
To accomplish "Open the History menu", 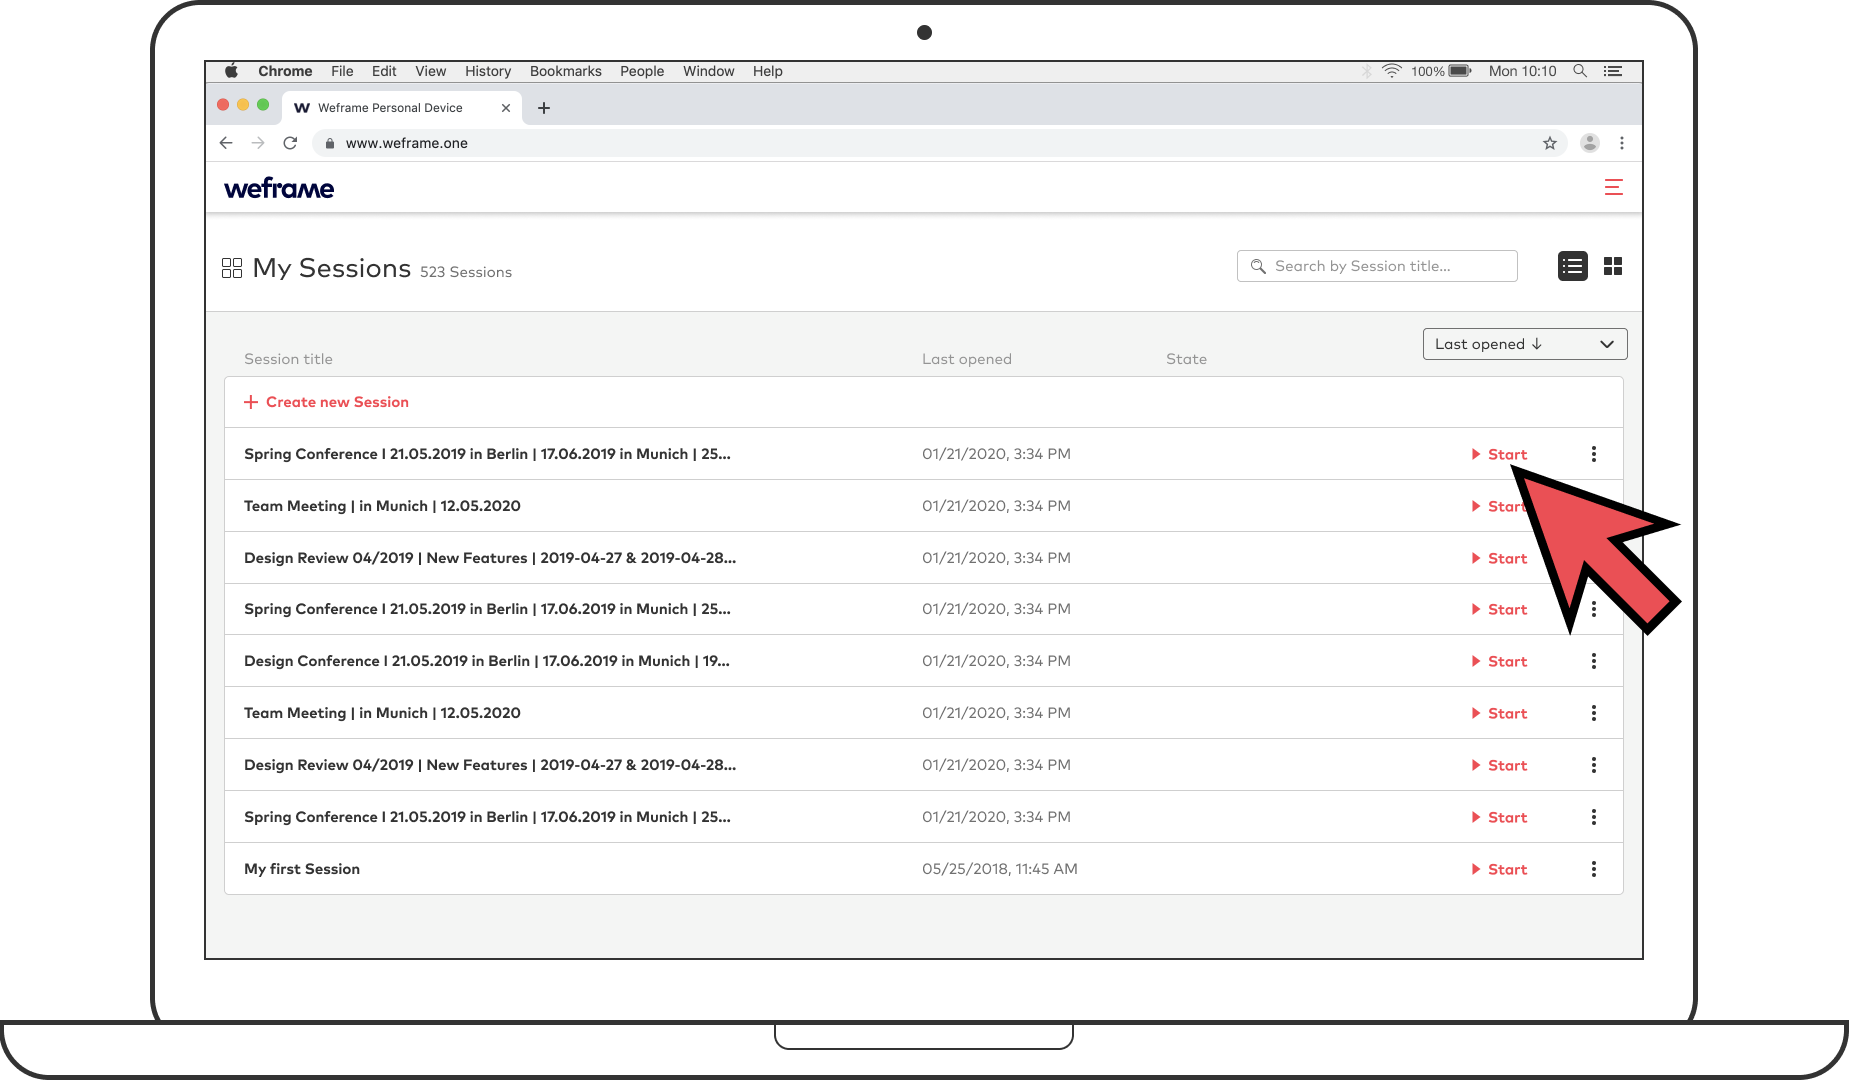I will coord(487,71).
